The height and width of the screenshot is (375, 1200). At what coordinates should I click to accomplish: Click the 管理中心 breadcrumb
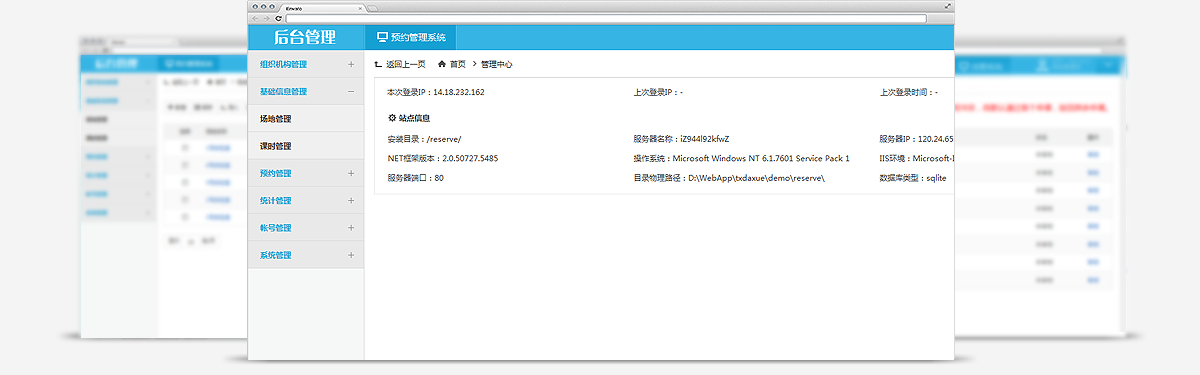497,64
